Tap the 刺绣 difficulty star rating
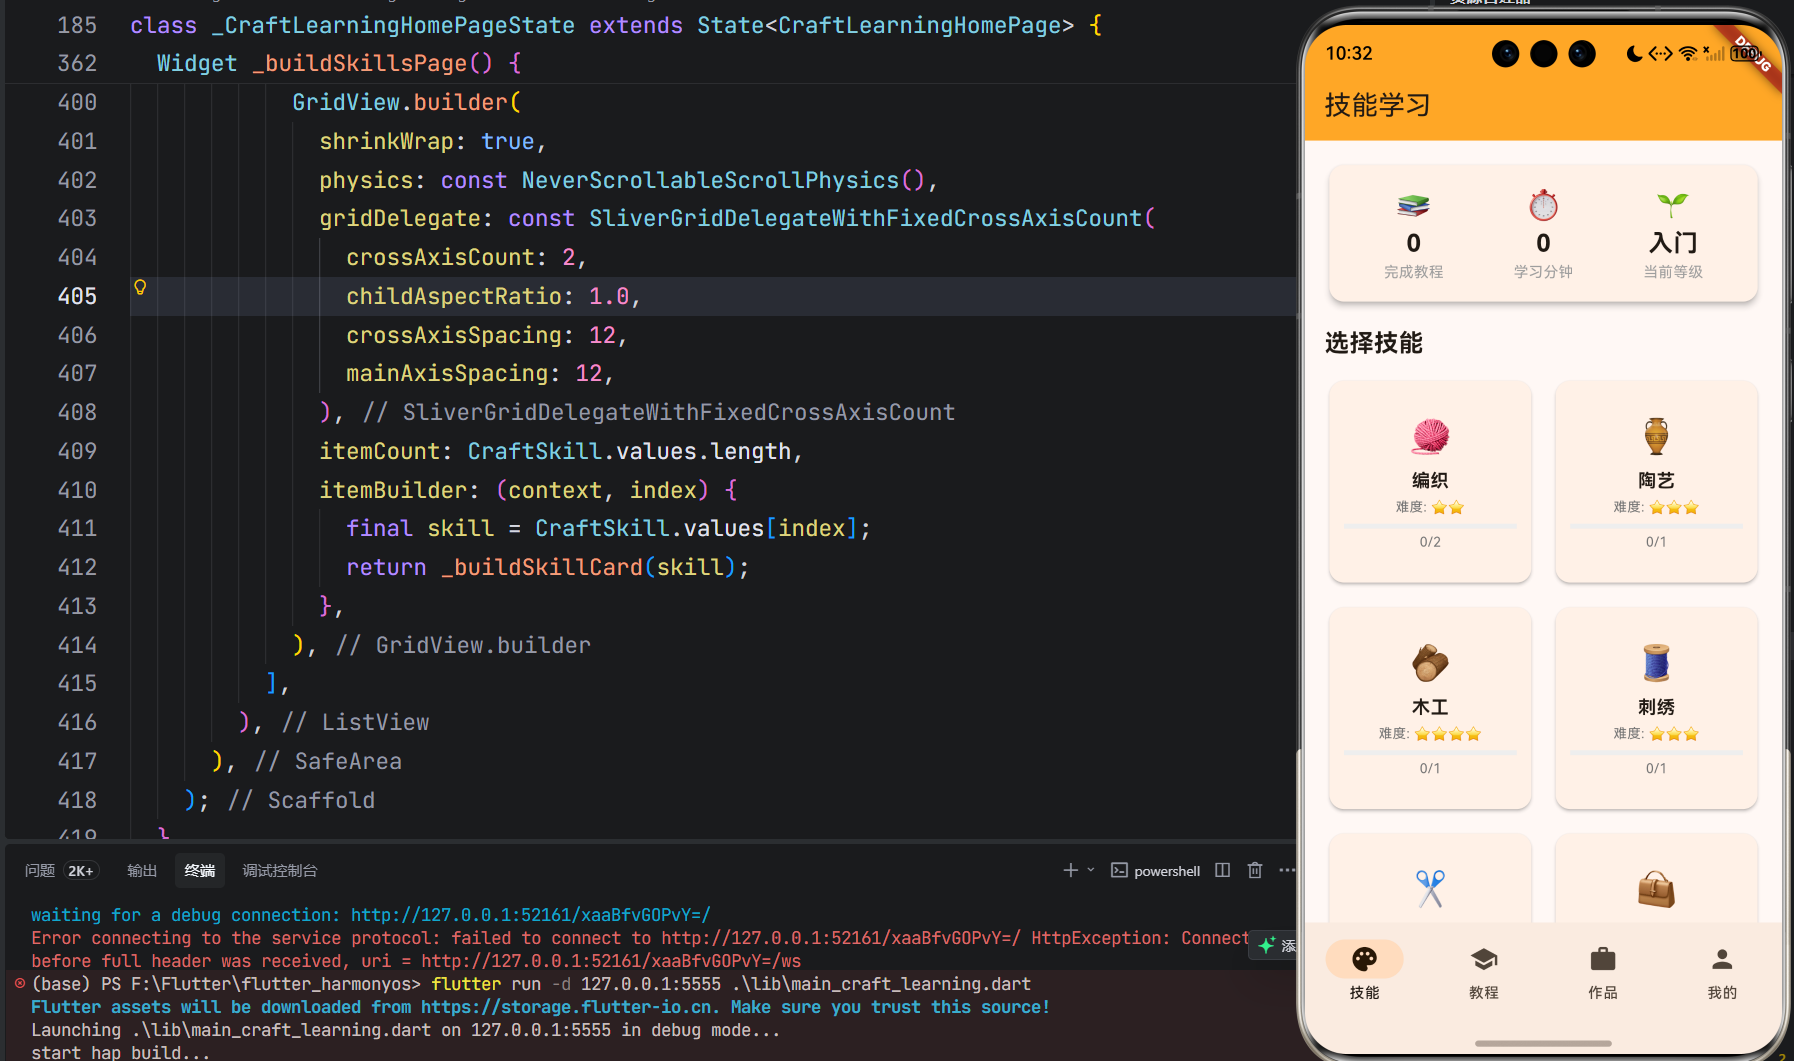This screenshot has width=1794, height=1061. [x=1674, y=734]
